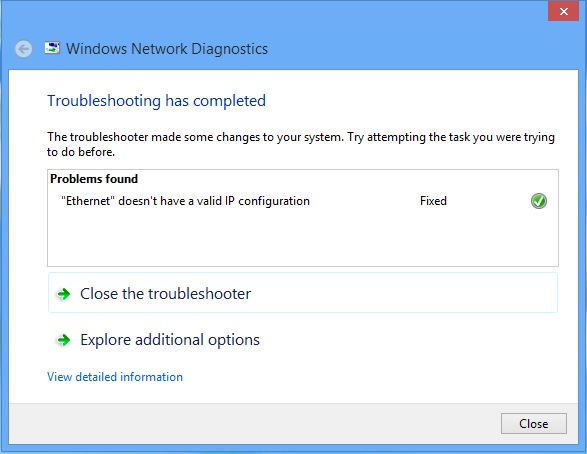Select the "Ethernet" IP configuration problem row
The image size is (587, 454).
303,201
